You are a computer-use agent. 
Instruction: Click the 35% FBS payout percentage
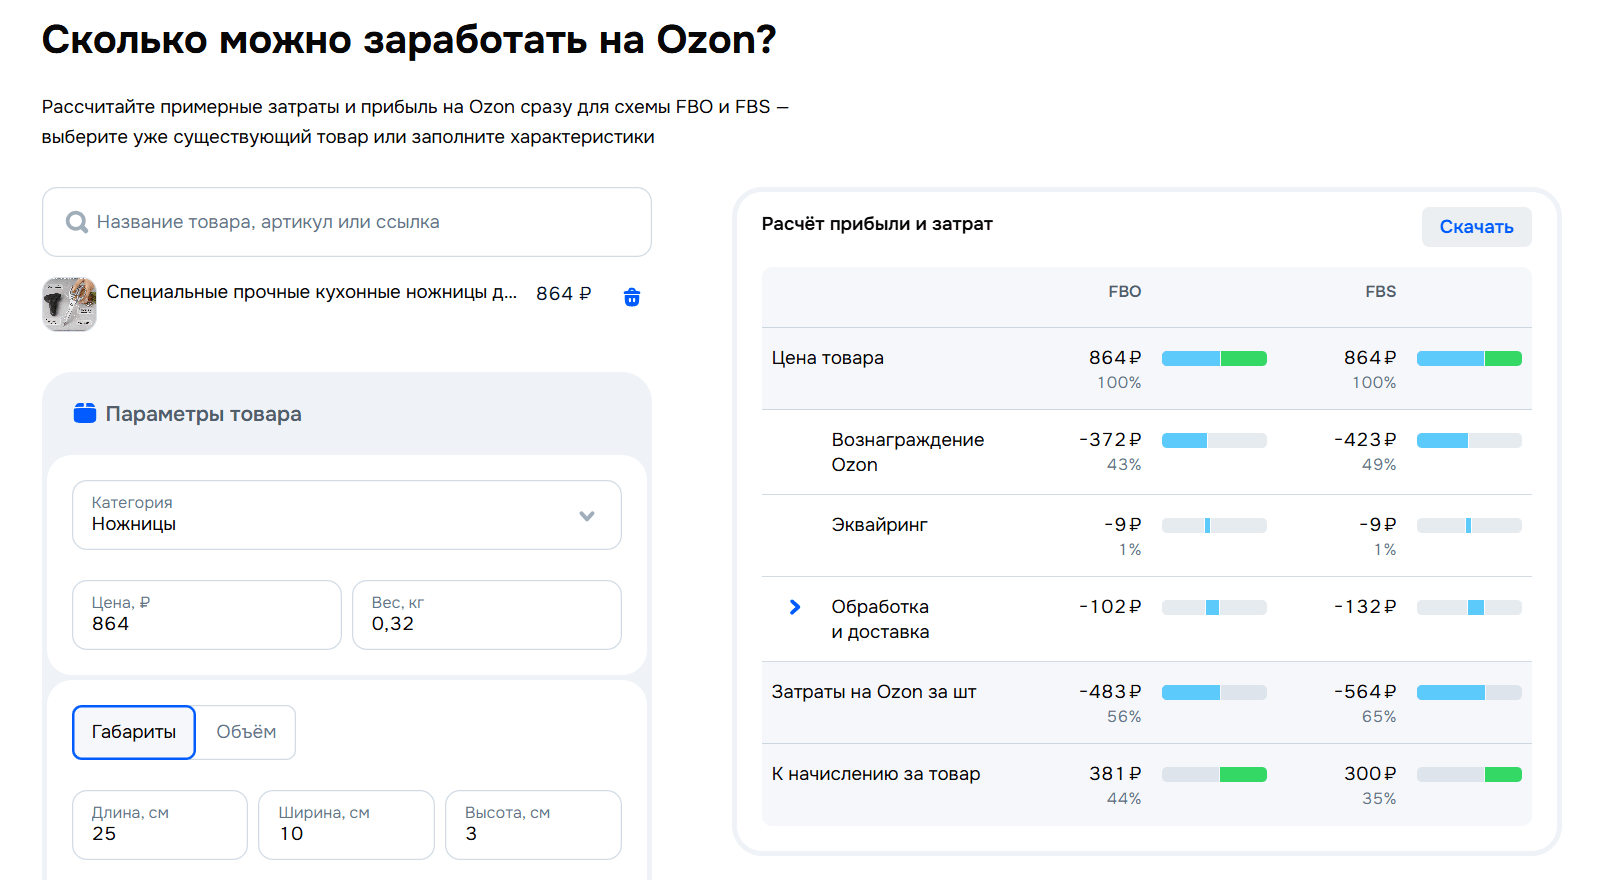point(1379,799)
